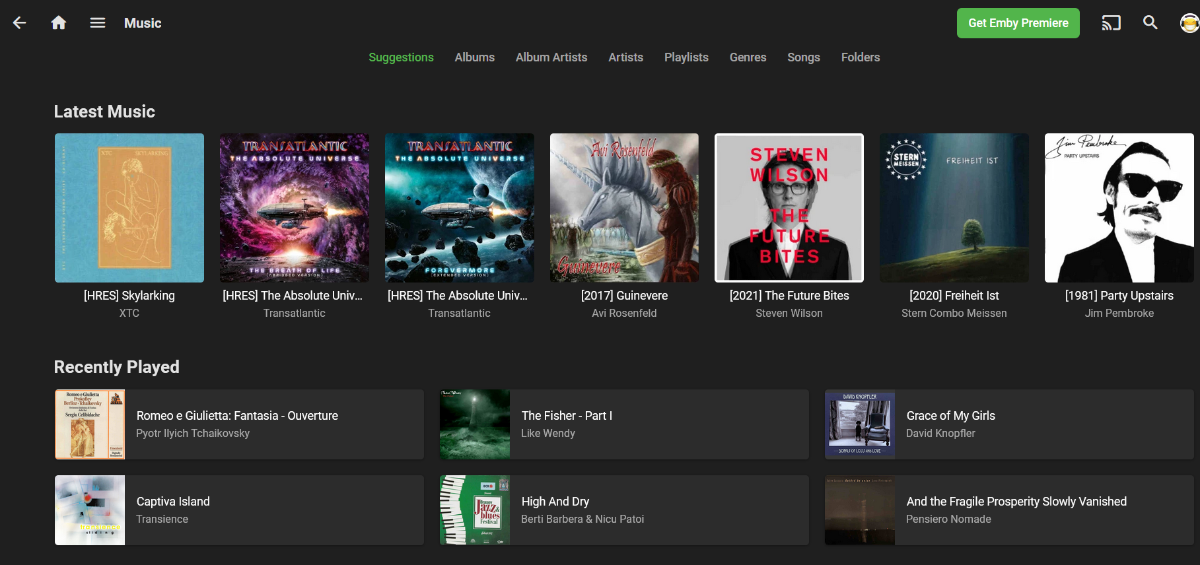
Task: Play The Fisher - Part I track
Action: click(x=624, y=424)
